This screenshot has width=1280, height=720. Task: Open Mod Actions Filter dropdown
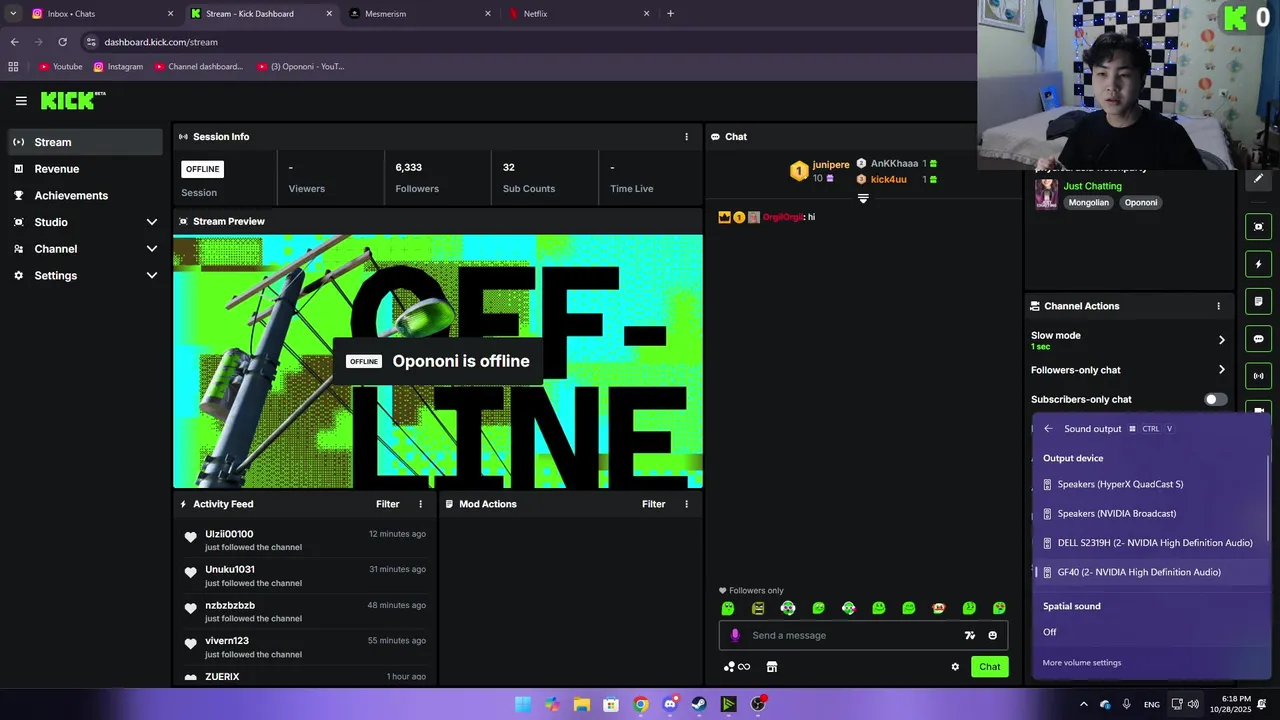click(654, 504)
